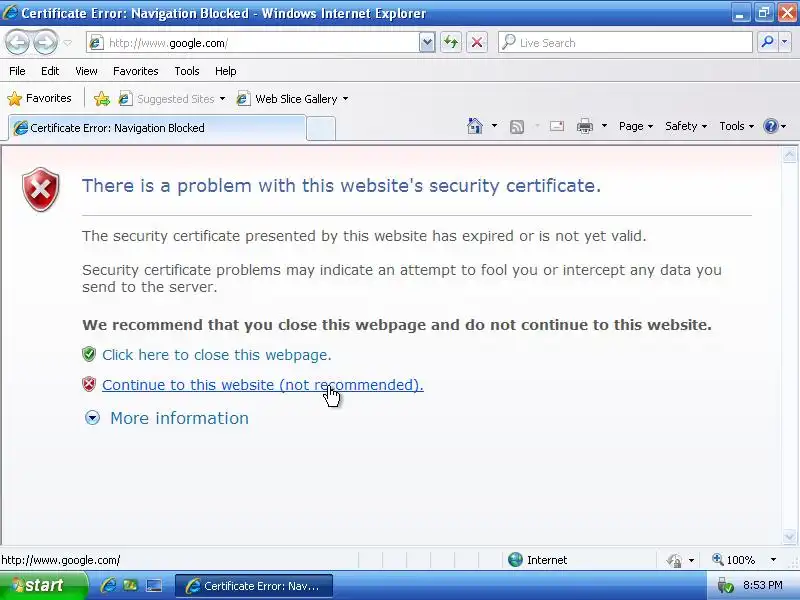
Task: Open the search provider dropdown arrow
Action: [x=785, y=43]
